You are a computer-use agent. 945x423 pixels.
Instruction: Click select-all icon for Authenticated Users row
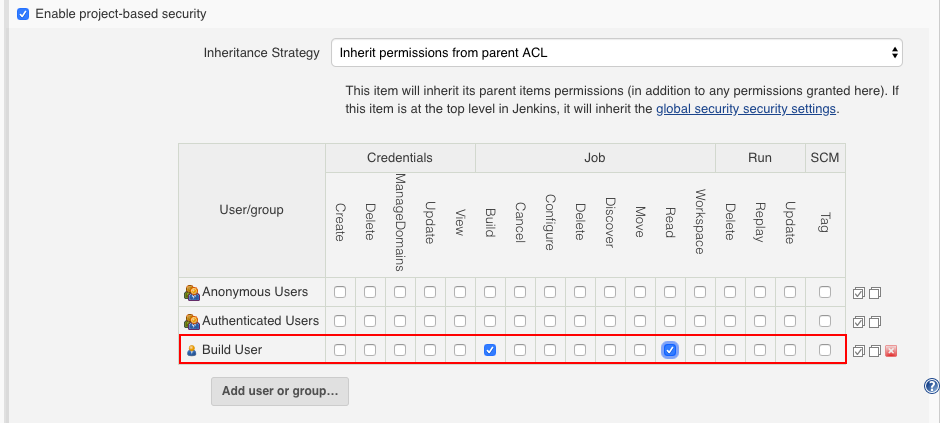[859, 322]
